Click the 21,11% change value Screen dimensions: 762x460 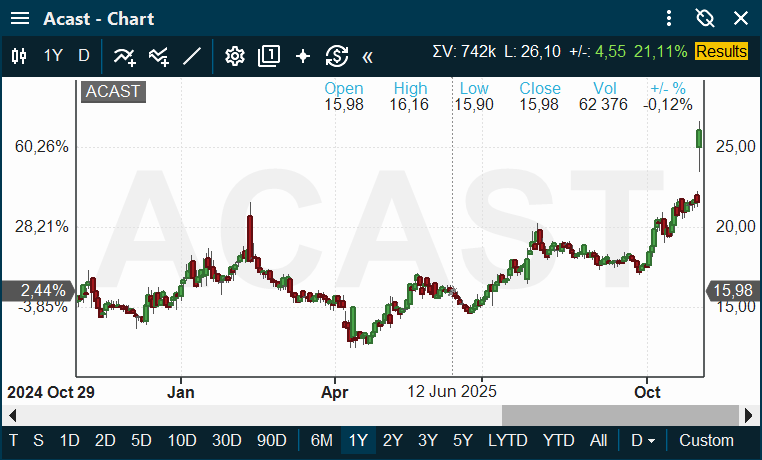tap(660, 51)
